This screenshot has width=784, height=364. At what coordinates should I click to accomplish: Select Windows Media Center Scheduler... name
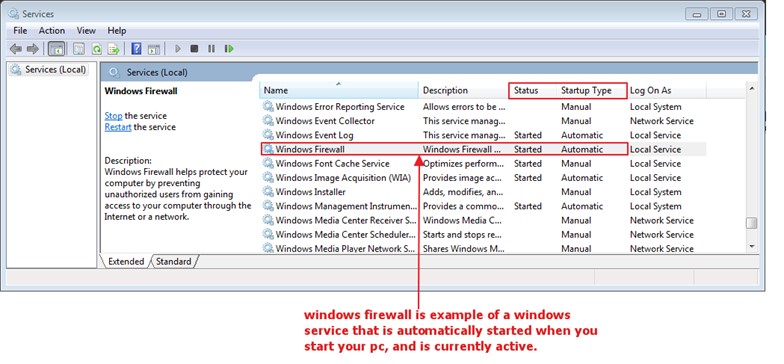tap(346, 234)
